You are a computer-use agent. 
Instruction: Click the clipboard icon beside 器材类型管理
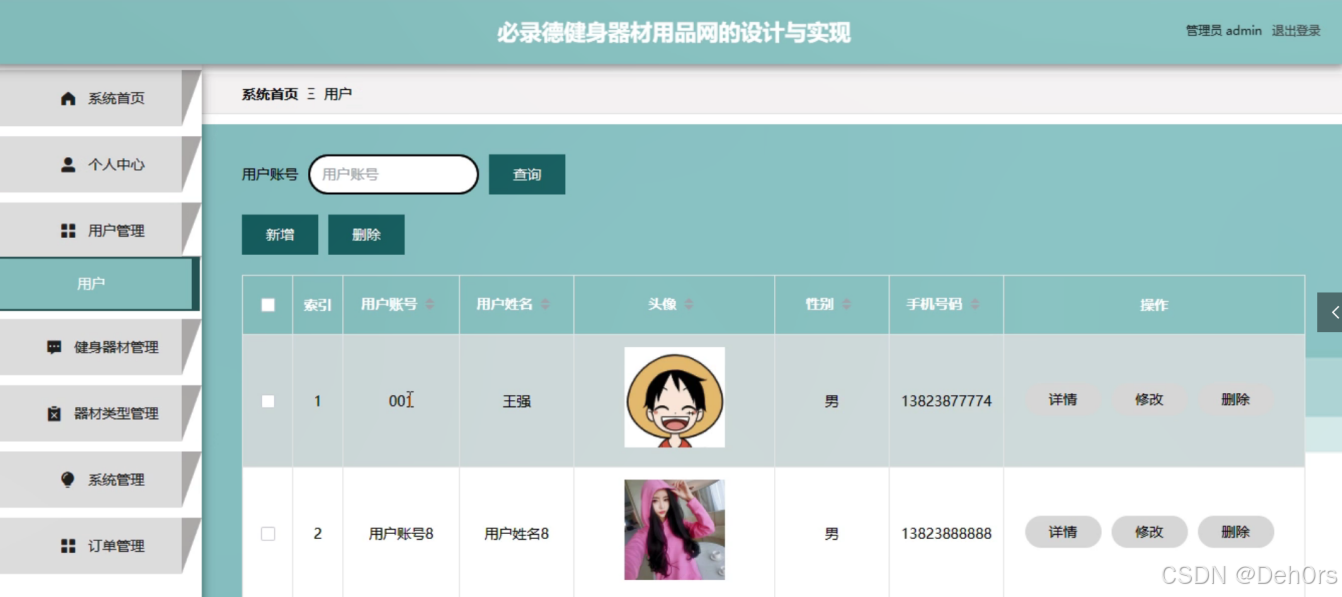pyautogui.click(x=54, y=413)
